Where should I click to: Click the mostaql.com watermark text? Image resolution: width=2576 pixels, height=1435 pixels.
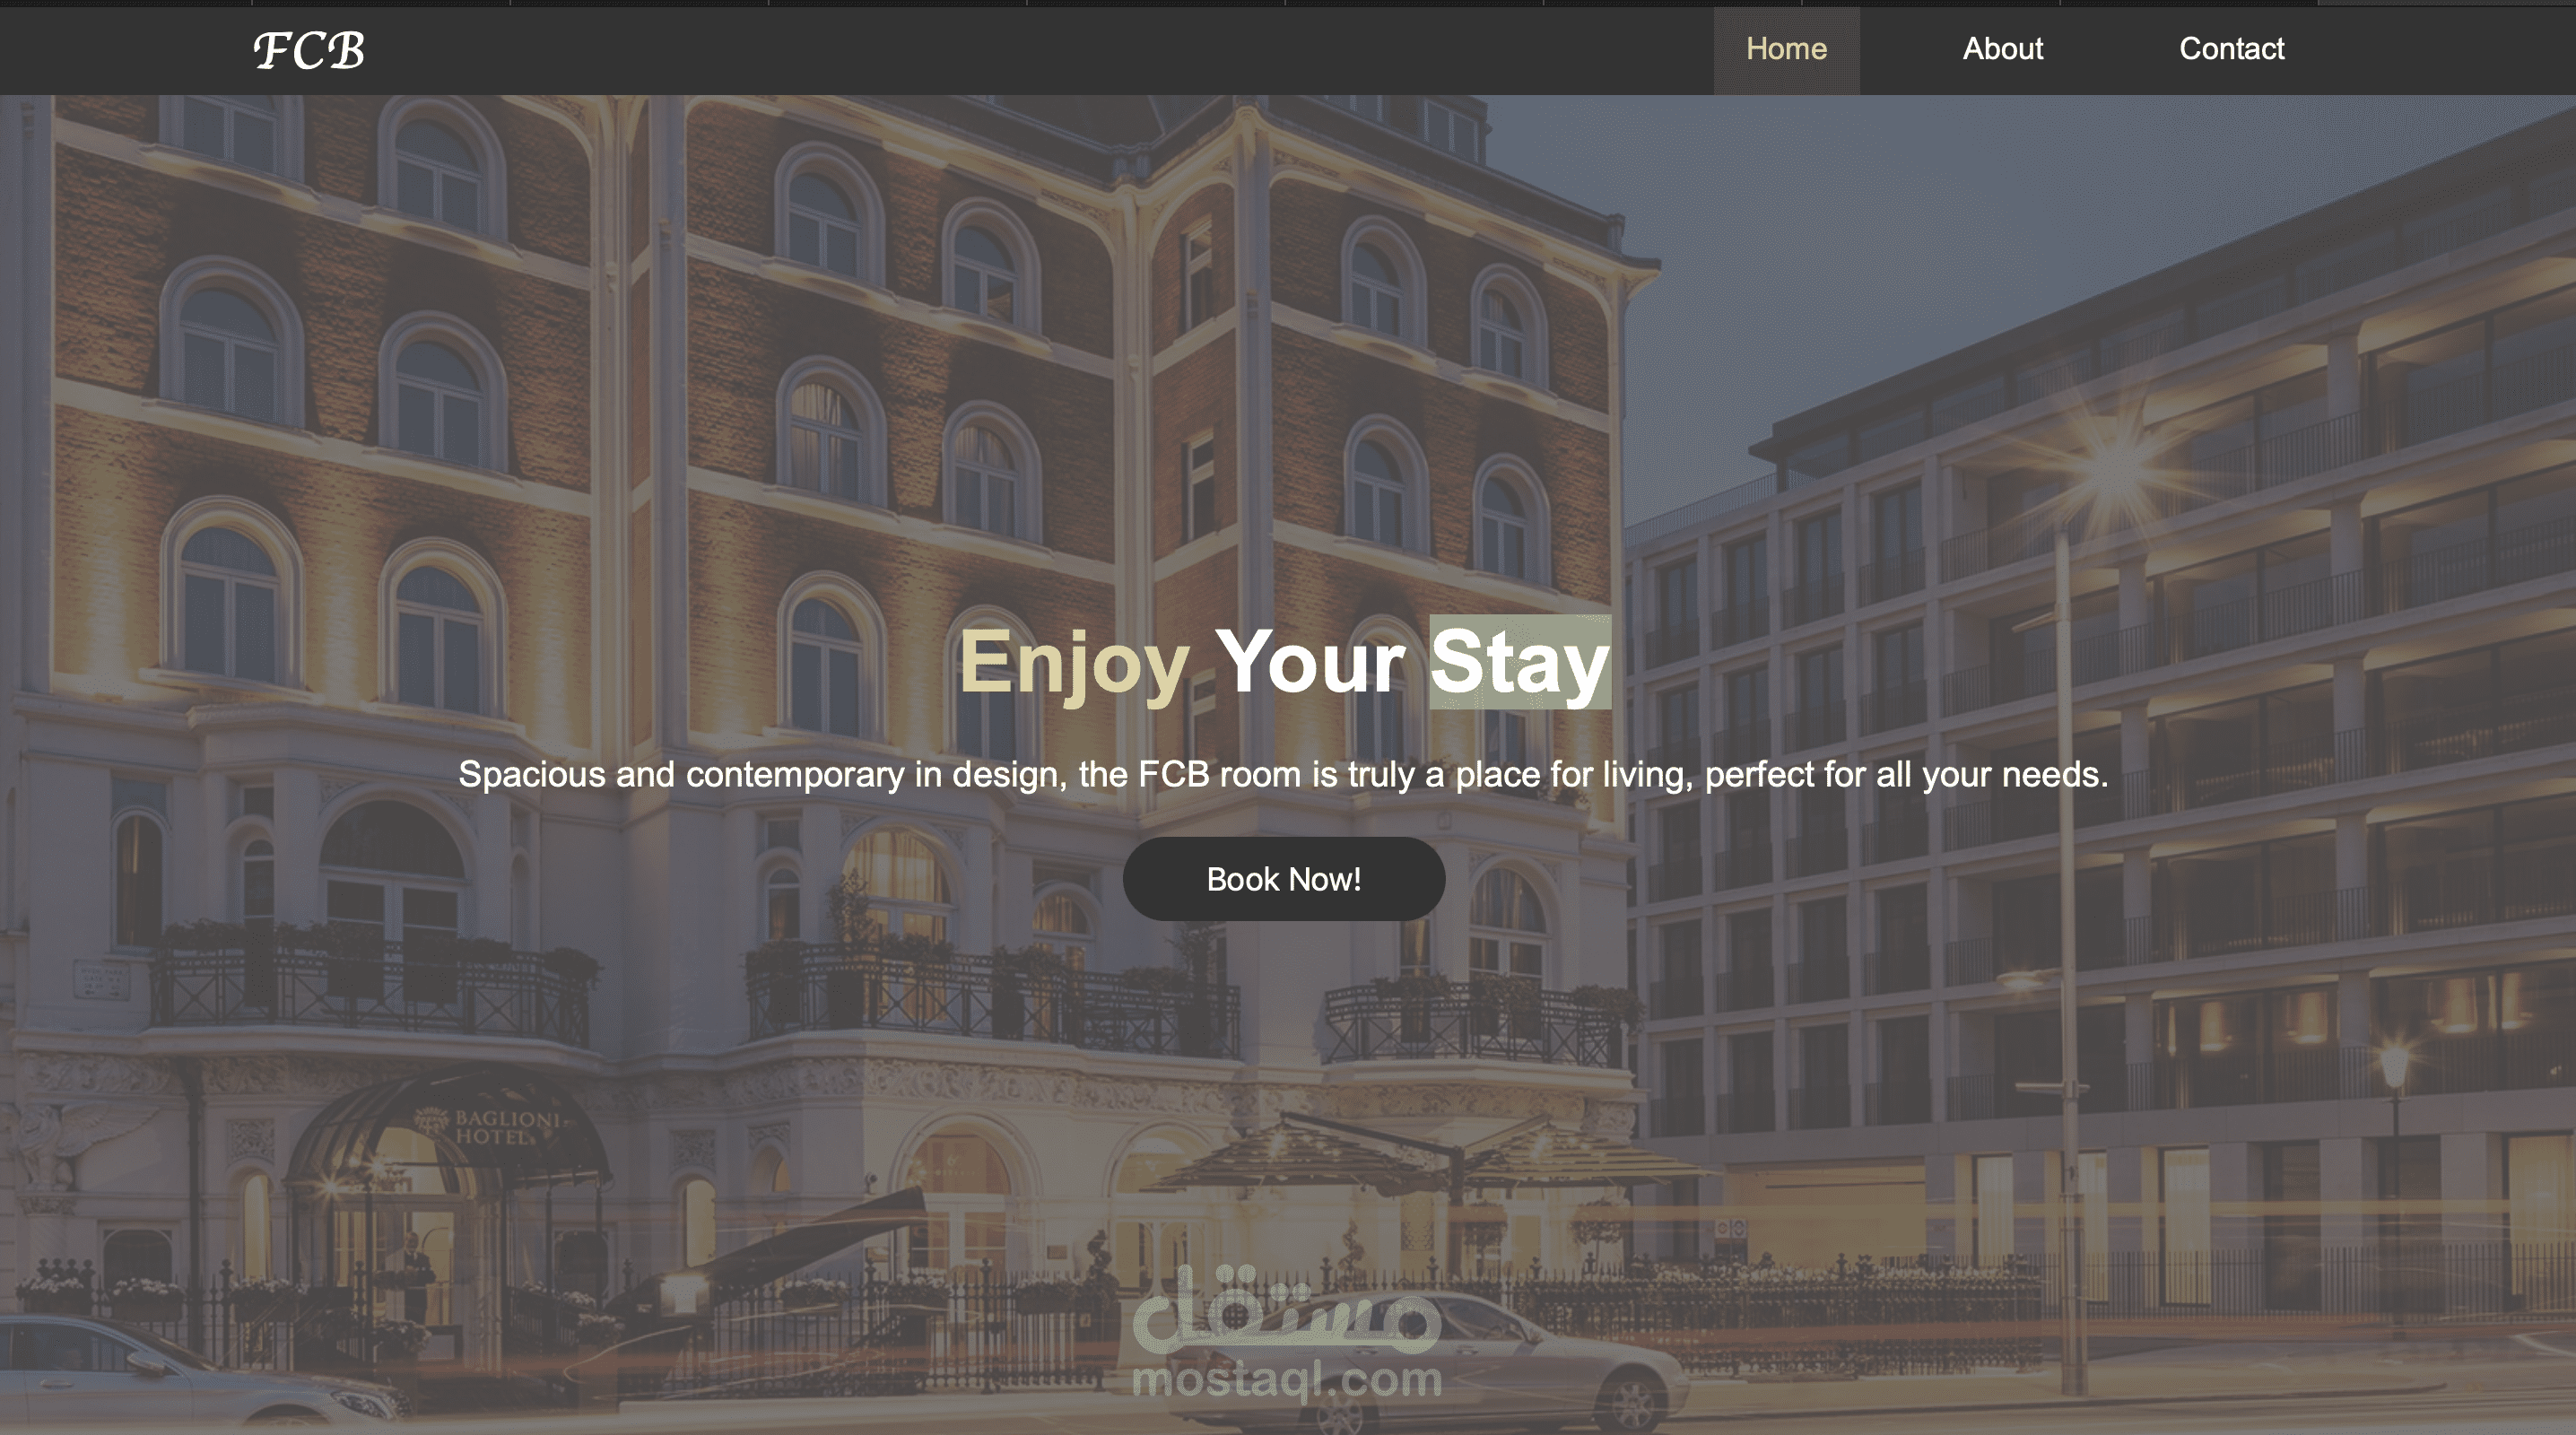point(1287,1380)
